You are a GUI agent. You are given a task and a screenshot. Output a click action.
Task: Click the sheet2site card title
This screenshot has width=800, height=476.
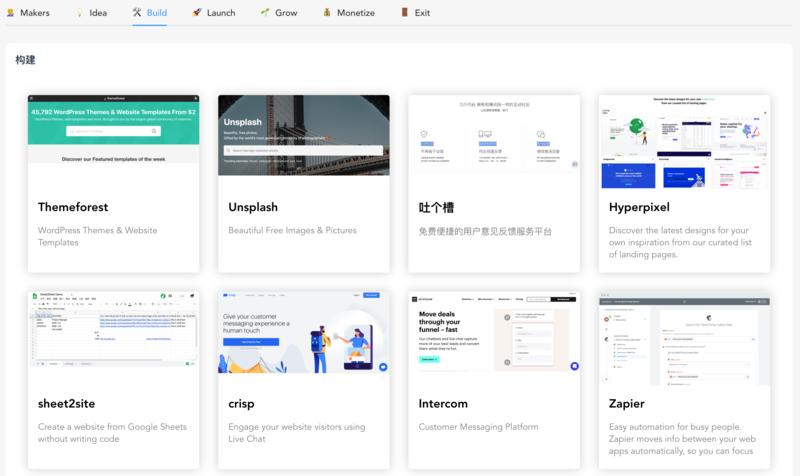pos(66,404)
